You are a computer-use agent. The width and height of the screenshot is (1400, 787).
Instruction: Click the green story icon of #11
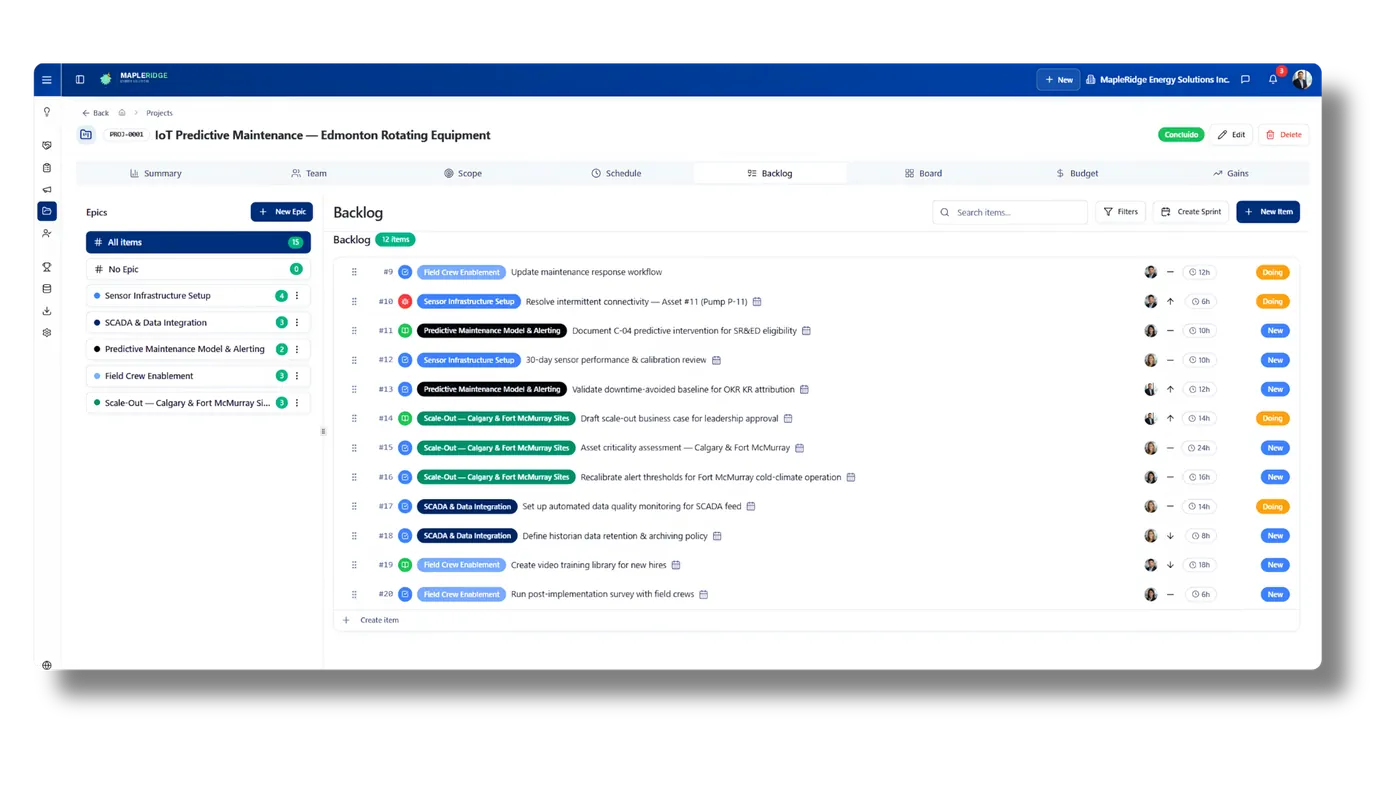coord(405,330)
